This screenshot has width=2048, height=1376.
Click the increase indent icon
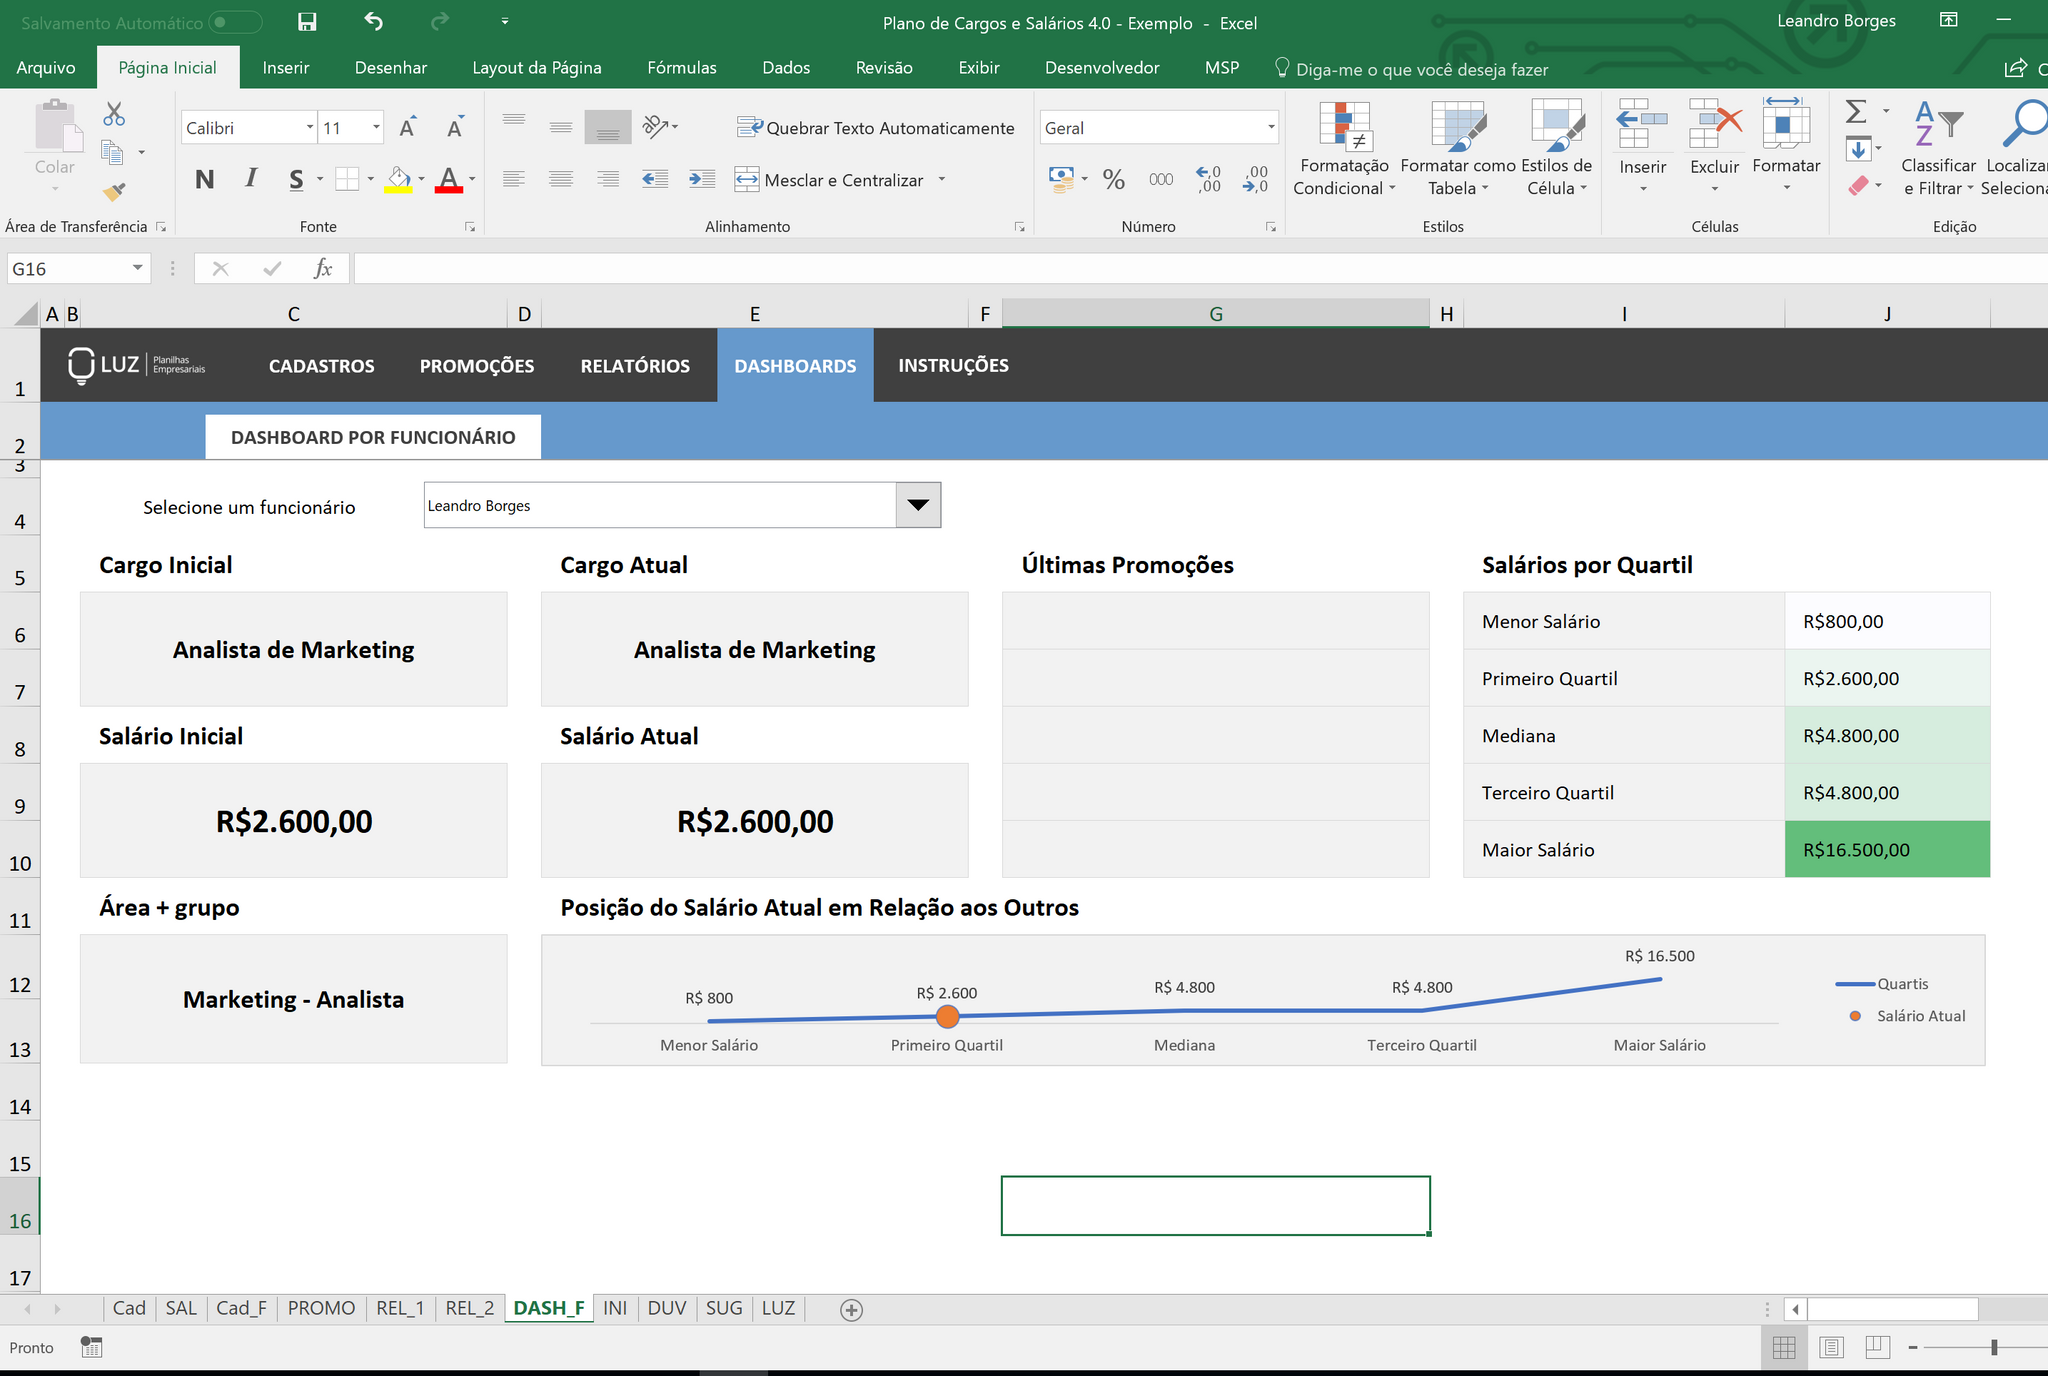(x=702, y=179)
